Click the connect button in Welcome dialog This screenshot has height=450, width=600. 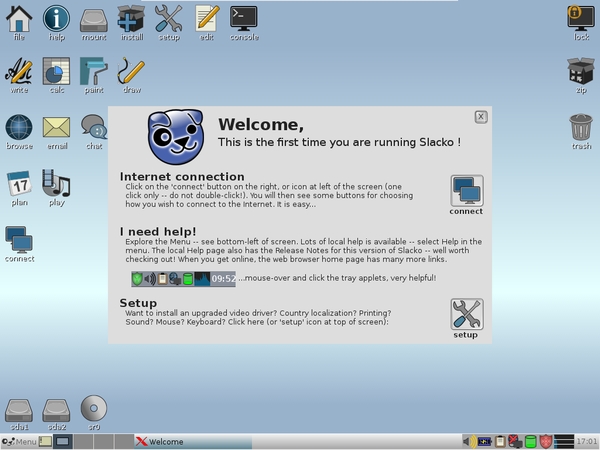tap(467, 191)
